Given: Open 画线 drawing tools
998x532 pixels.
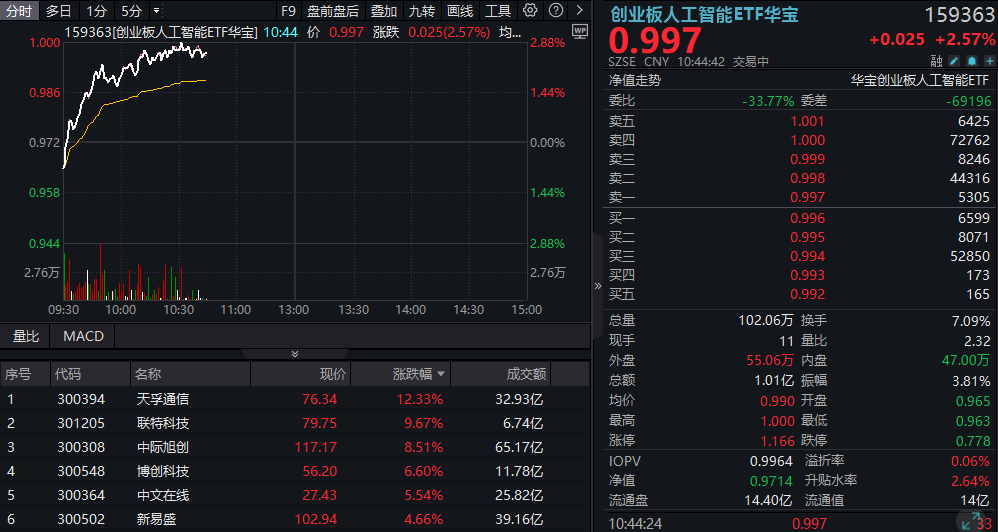Looking at the screenshot, I should click(460, 11).
